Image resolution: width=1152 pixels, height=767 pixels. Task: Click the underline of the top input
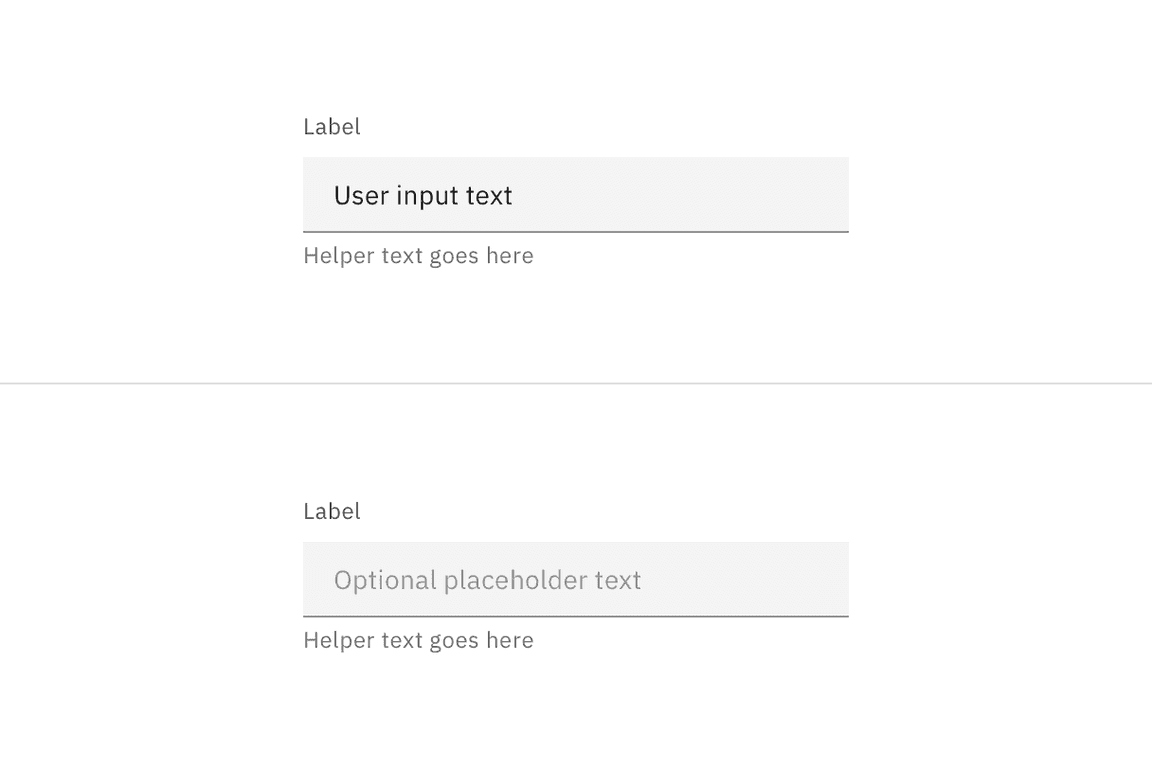tap(576, 232)
